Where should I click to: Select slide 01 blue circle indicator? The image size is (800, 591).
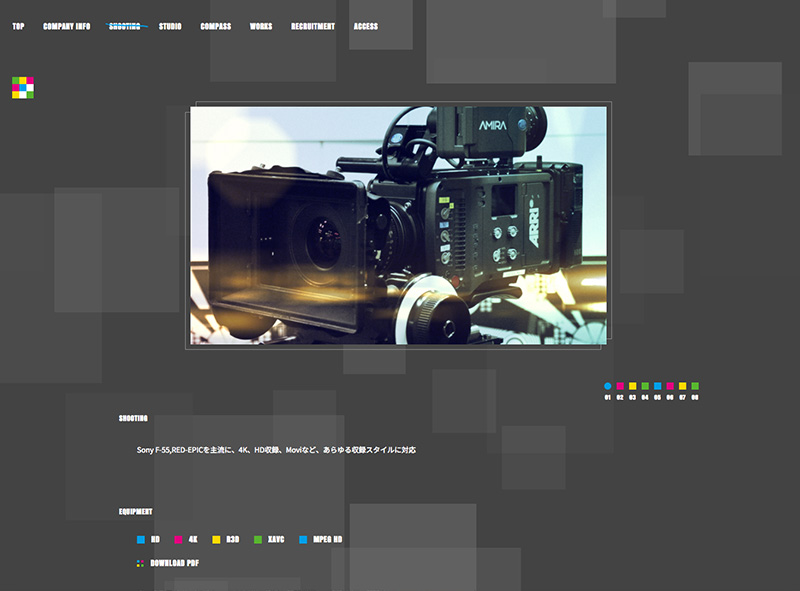click(x=608, y=386)
